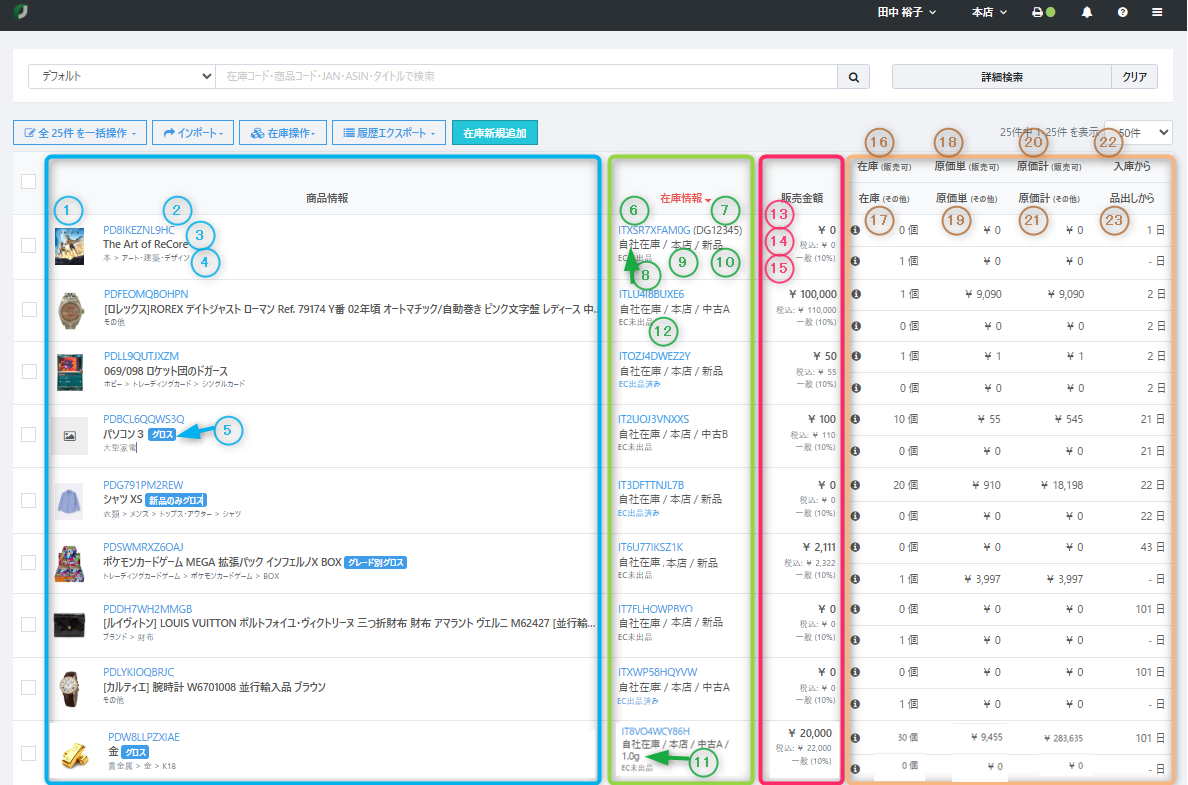The height and width of the screenshot is (785, 1188).
Task: Open the インポート dropdown
Action: 193,133
